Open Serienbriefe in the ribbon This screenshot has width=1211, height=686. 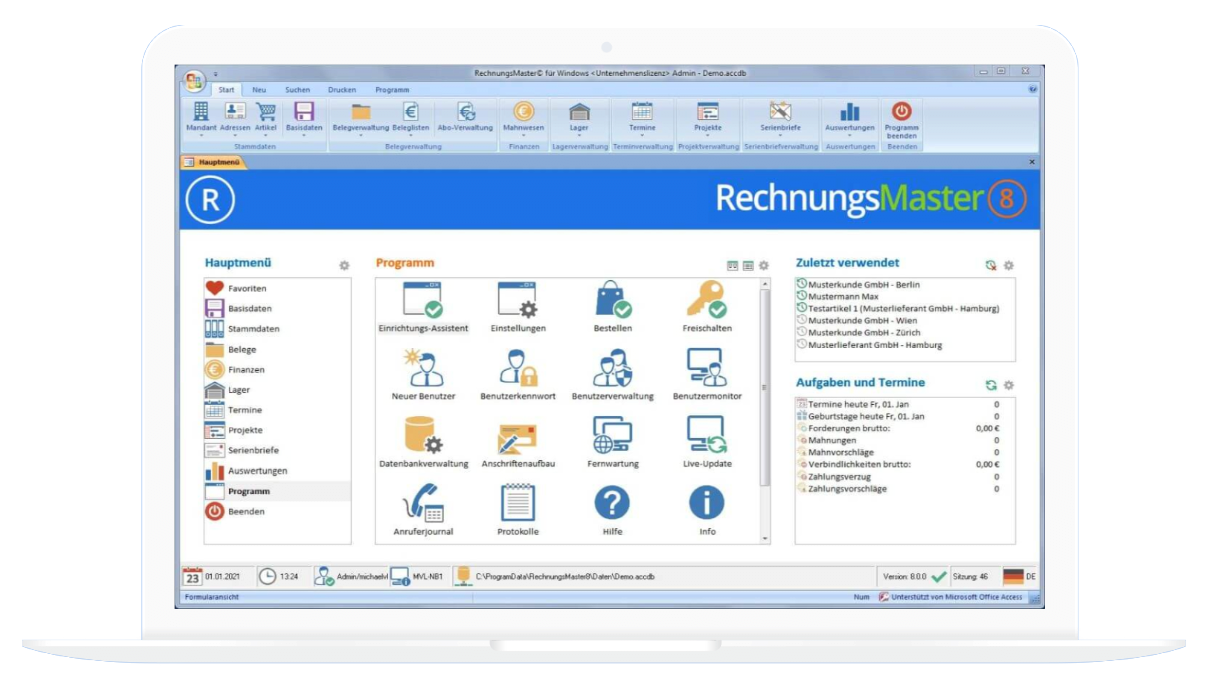tap(780, 117)
